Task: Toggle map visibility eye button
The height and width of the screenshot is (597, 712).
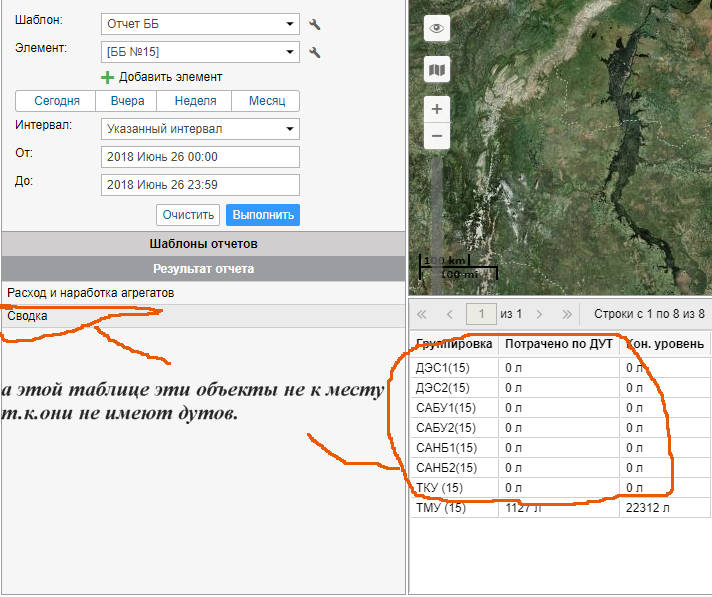Action: 436,29
